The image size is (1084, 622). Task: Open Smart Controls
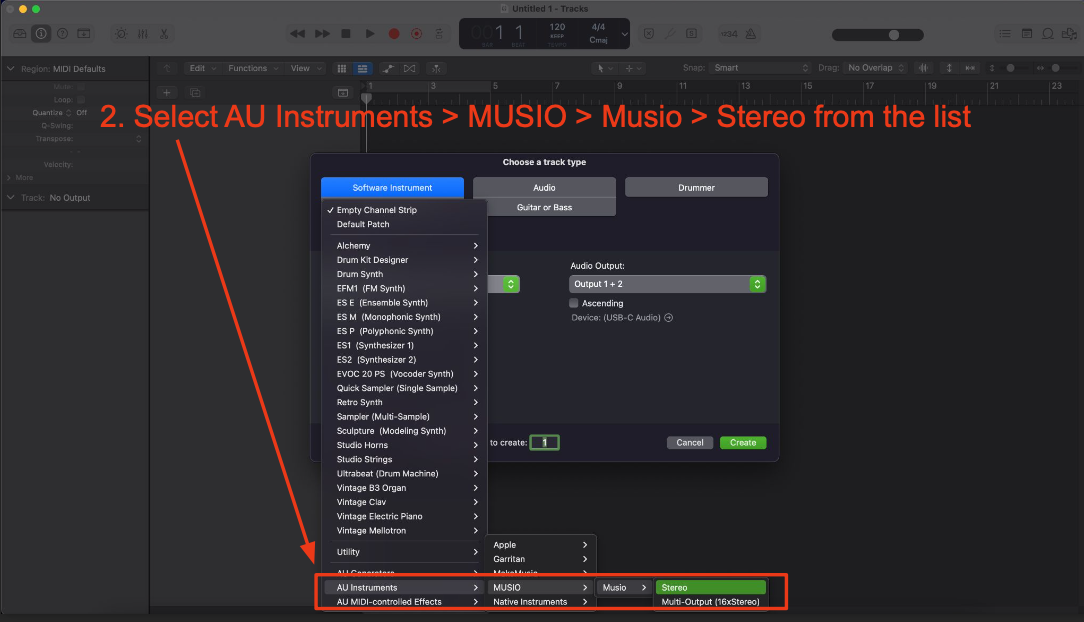(x=121, y=33)
